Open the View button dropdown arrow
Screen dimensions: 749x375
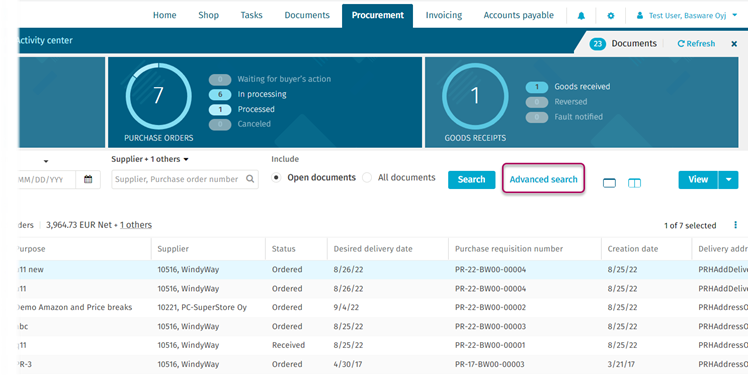728,180
